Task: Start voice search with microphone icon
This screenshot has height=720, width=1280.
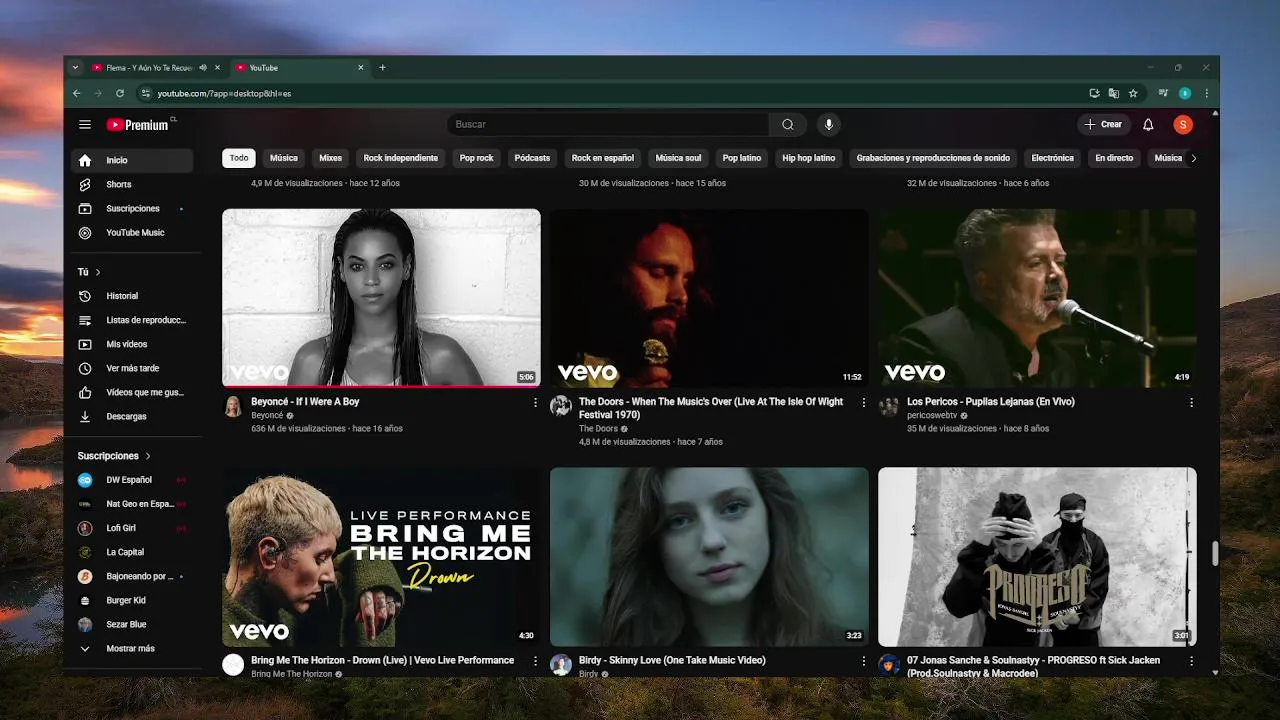Action: [x=828, y=125]
